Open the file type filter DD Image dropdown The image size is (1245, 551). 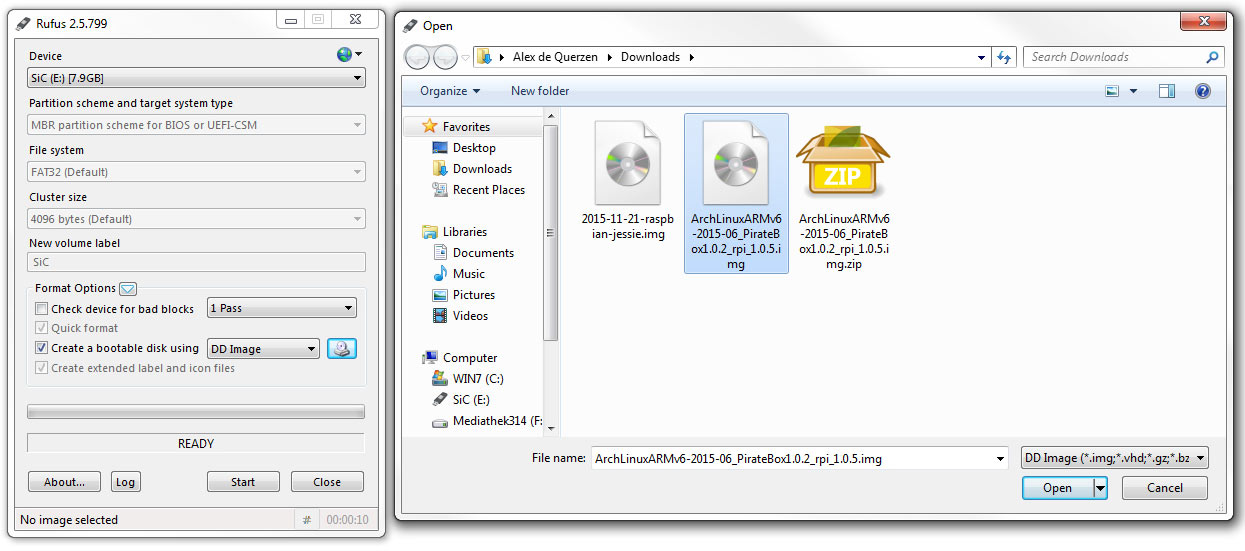(x=1115, y=458)
